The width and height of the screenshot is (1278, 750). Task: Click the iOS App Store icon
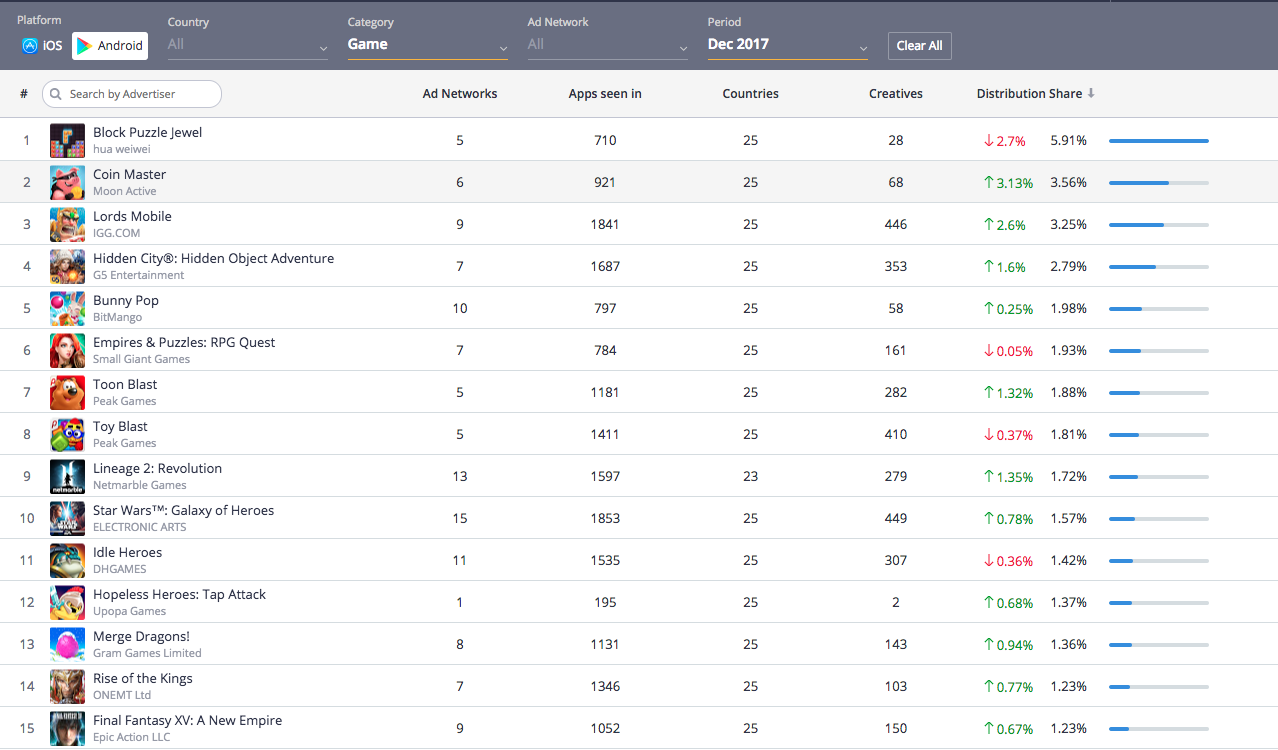(30, 46)
